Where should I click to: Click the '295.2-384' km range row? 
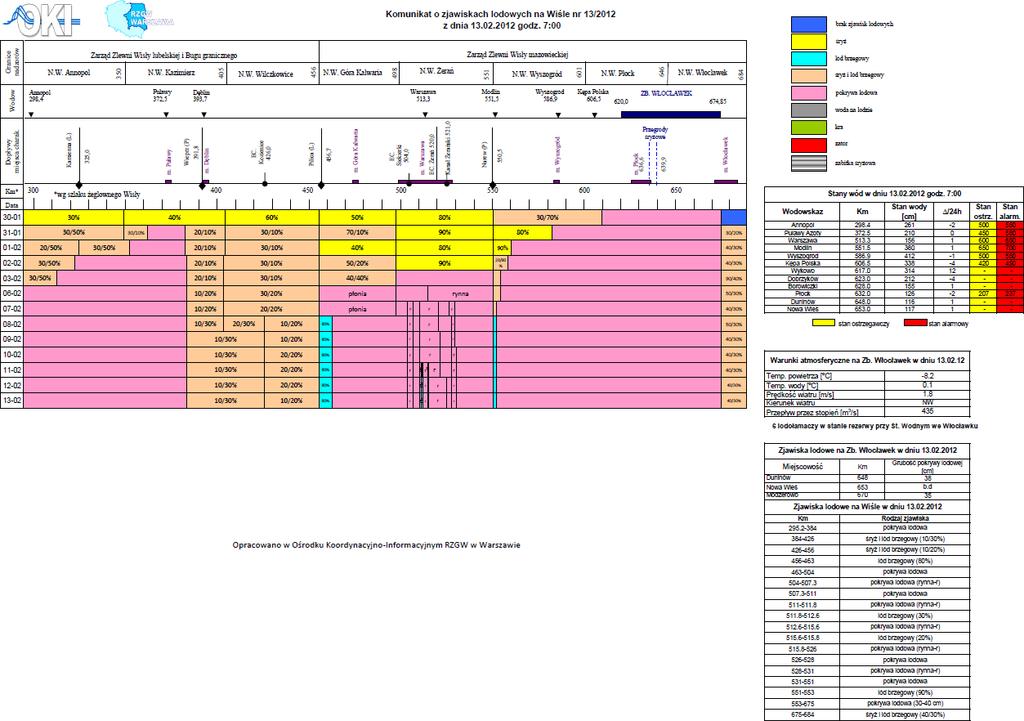pos(867,528)
